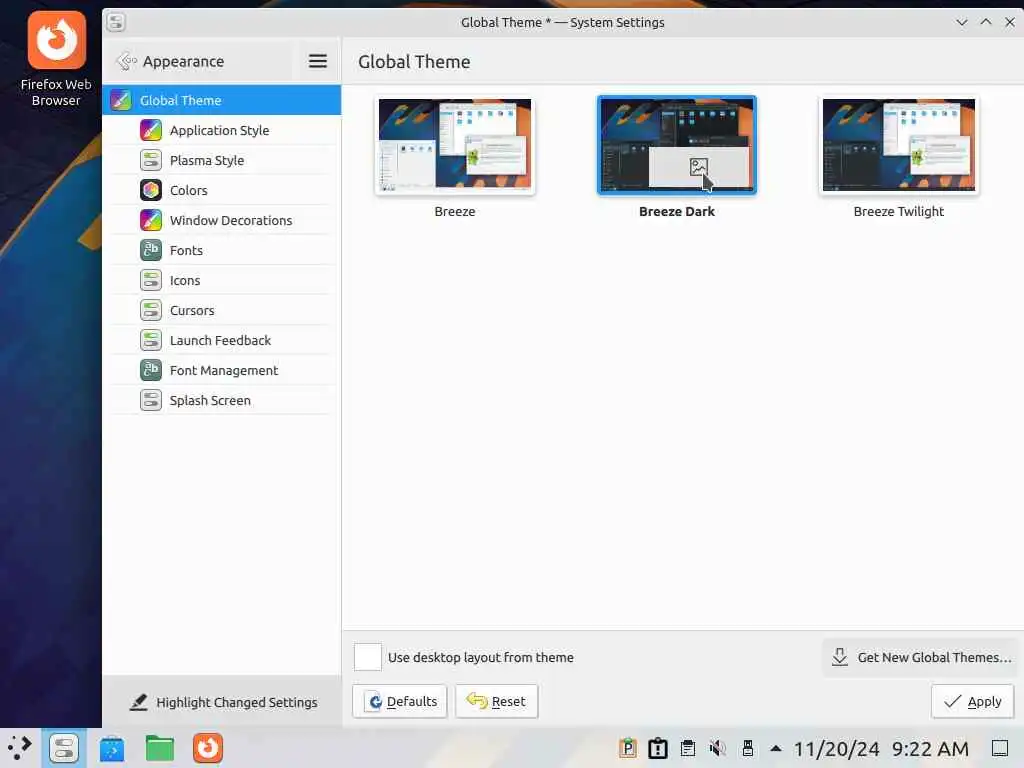Select the Breeze Dark theme thumbnail

click(x=677, y=145)
